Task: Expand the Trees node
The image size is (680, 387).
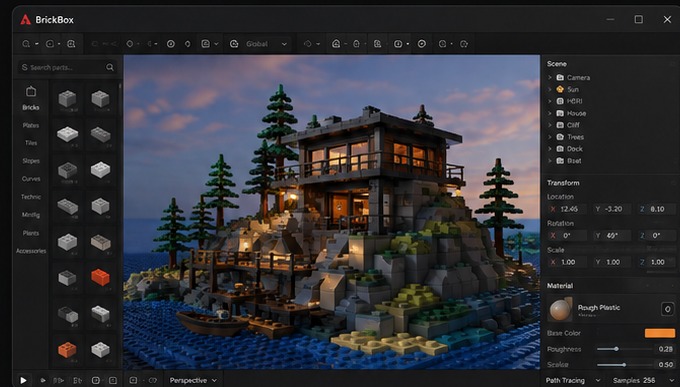Action: [550, 137]
